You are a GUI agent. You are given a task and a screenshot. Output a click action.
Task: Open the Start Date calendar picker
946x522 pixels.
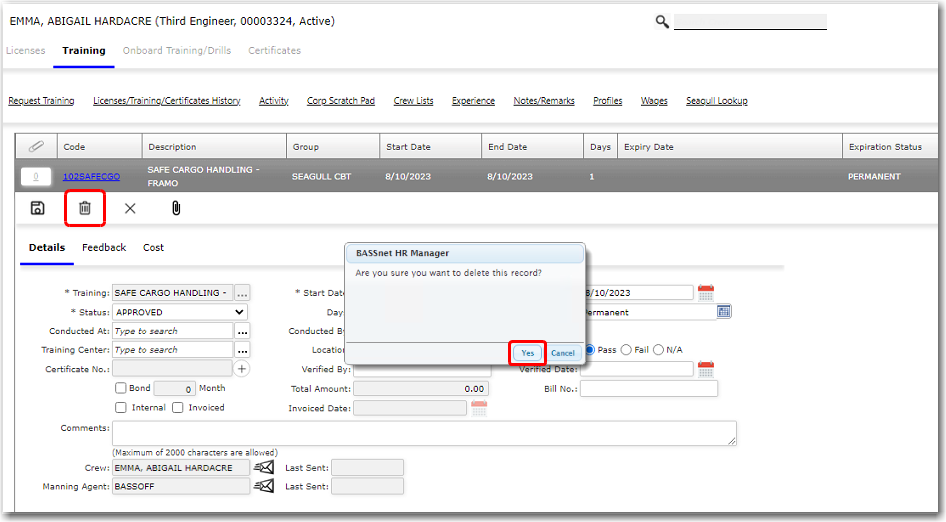point(706,293)
